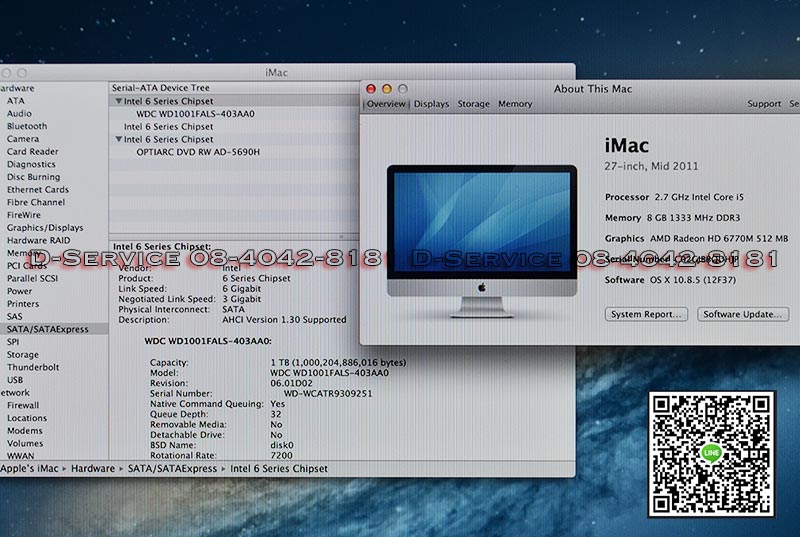Select FireWire in the sidebar

click(x=24, y=215)
